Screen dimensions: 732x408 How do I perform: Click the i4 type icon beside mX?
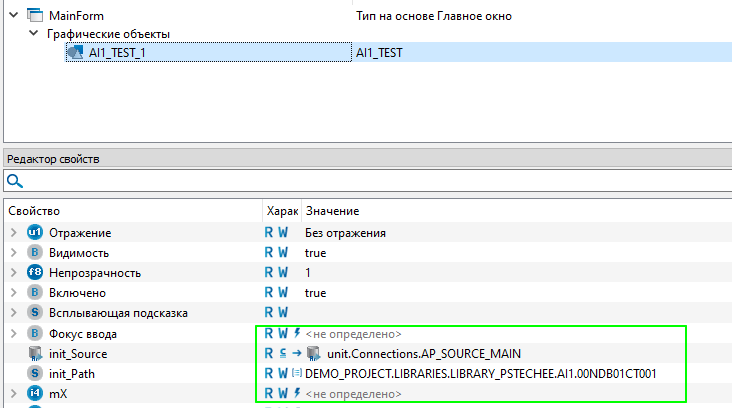tap(34, 393)
